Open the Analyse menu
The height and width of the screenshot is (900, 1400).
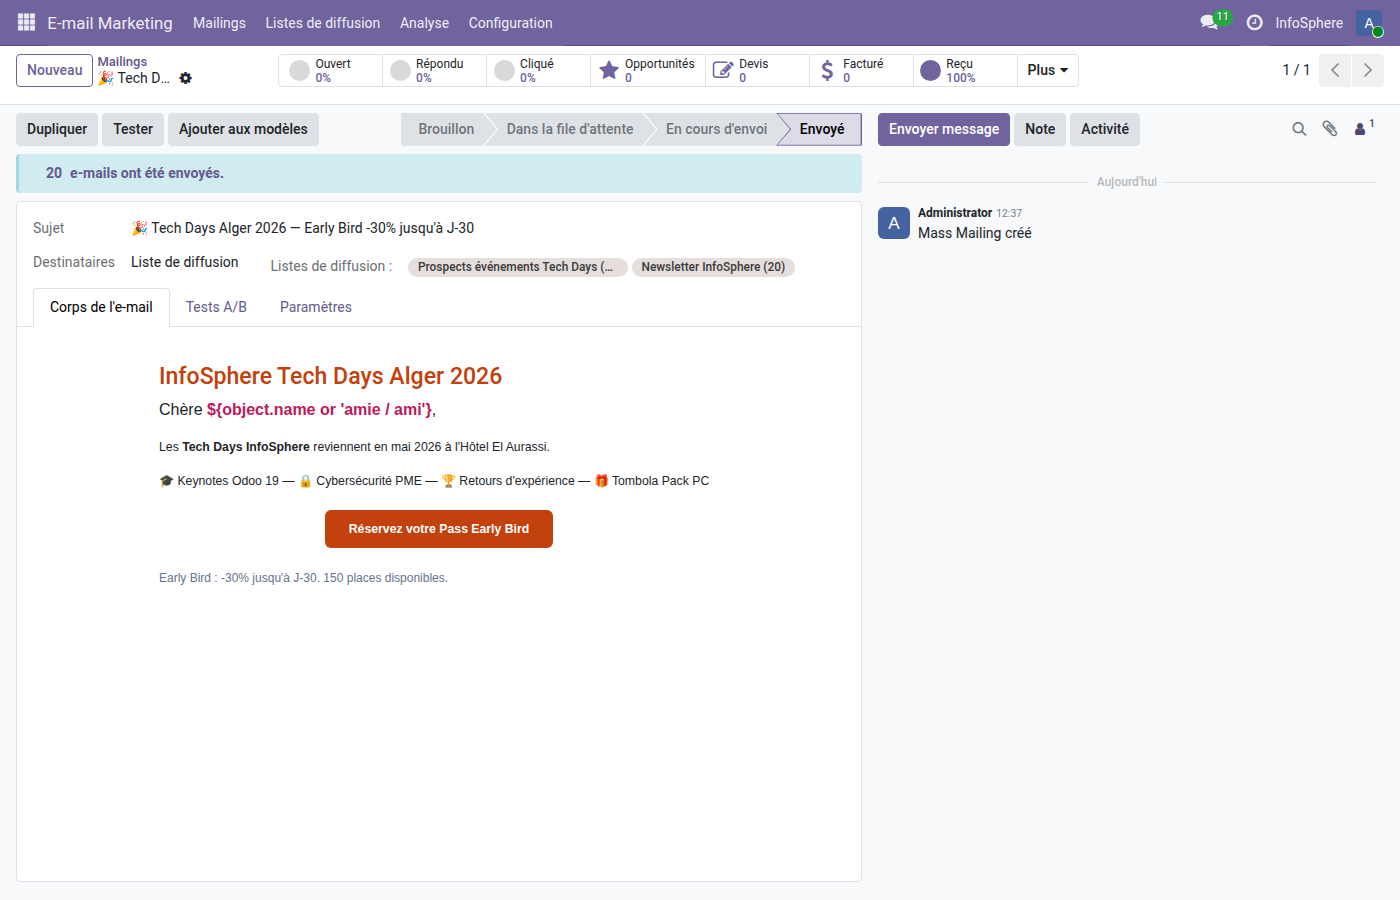pyautogui.click(x=424, y=22)
